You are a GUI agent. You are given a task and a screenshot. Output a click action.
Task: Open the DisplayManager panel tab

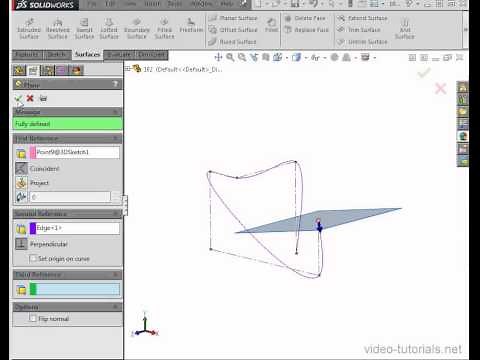coord(76,70)
